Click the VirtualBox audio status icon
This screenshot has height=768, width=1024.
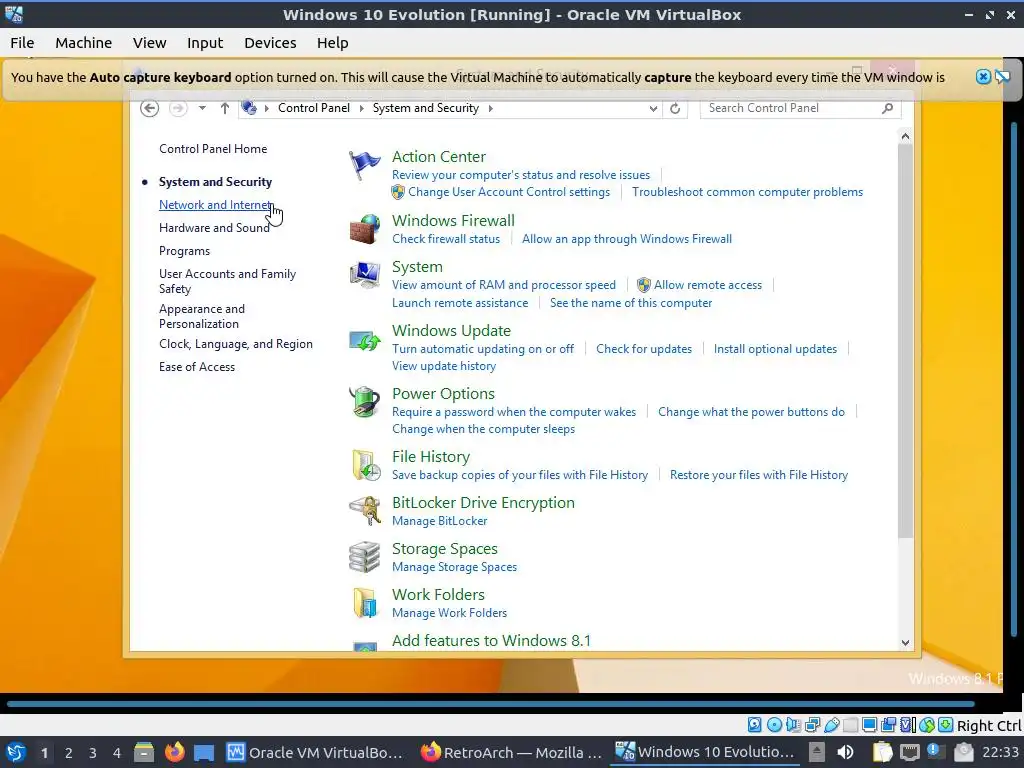coord(793,724)
